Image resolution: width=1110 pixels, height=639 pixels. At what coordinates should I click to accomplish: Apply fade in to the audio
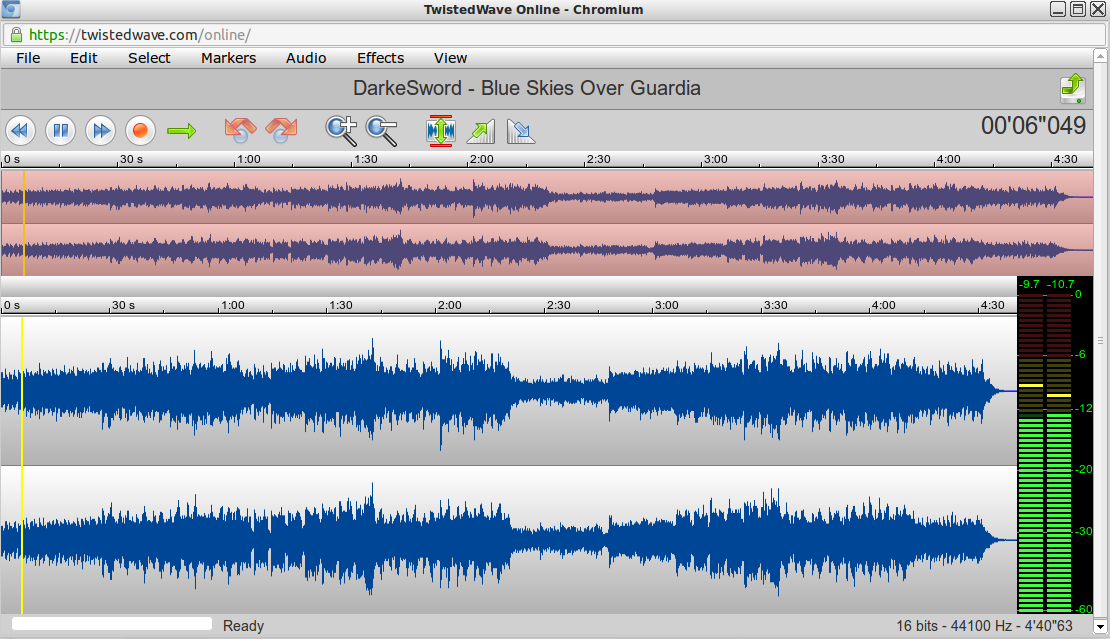tap(481, 130)
